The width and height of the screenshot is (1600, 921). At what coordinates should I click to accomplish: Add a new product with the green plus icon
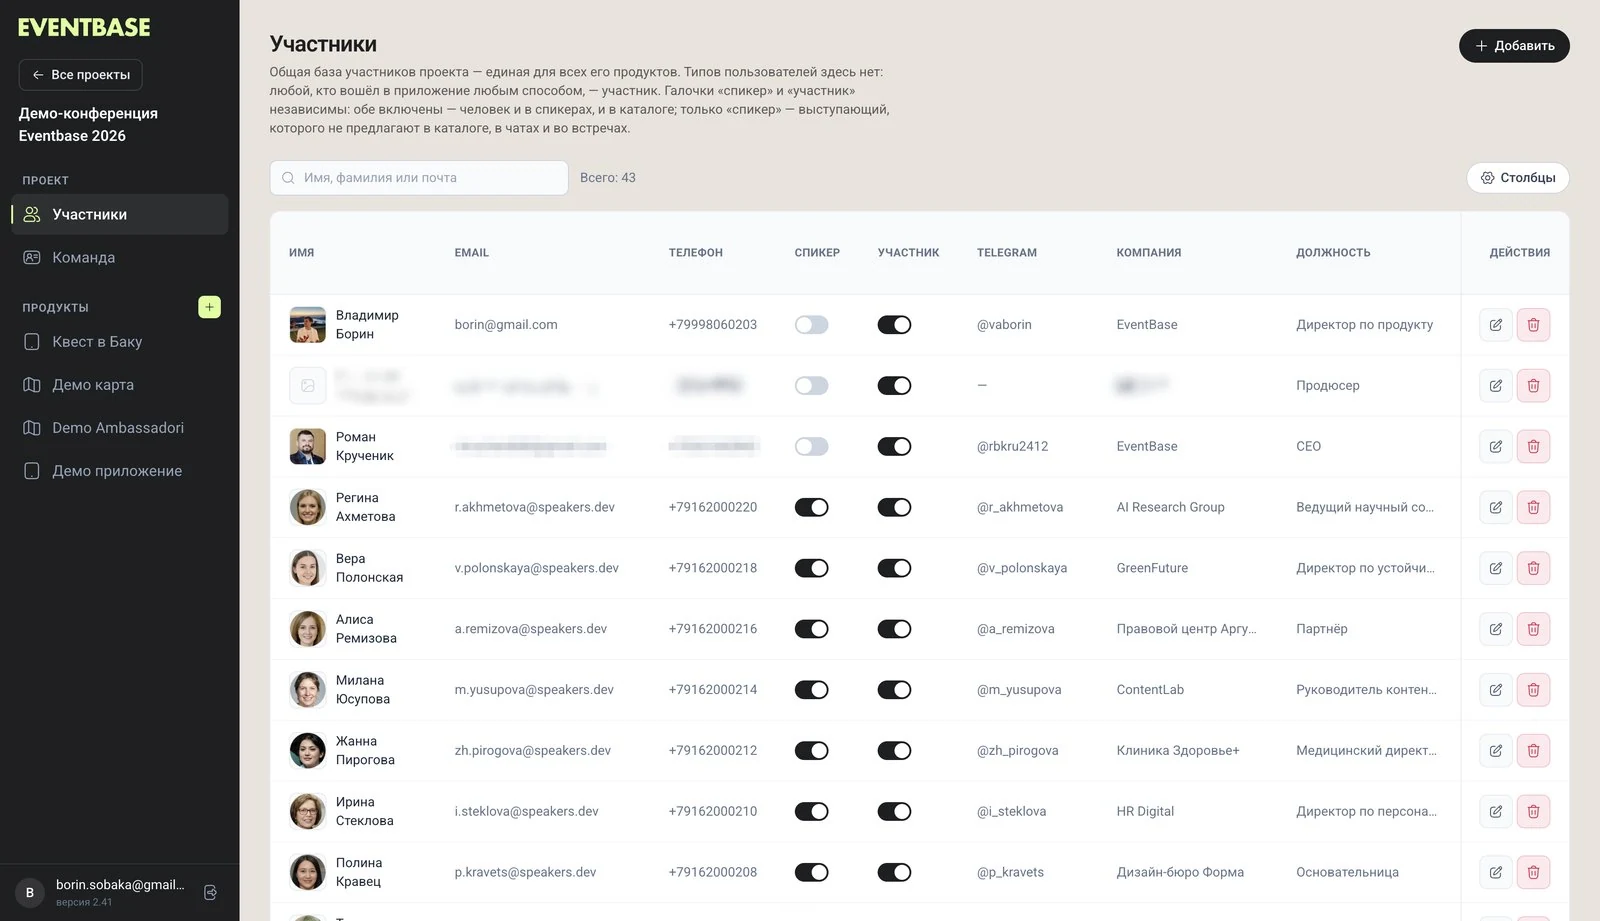click(209, 307)
